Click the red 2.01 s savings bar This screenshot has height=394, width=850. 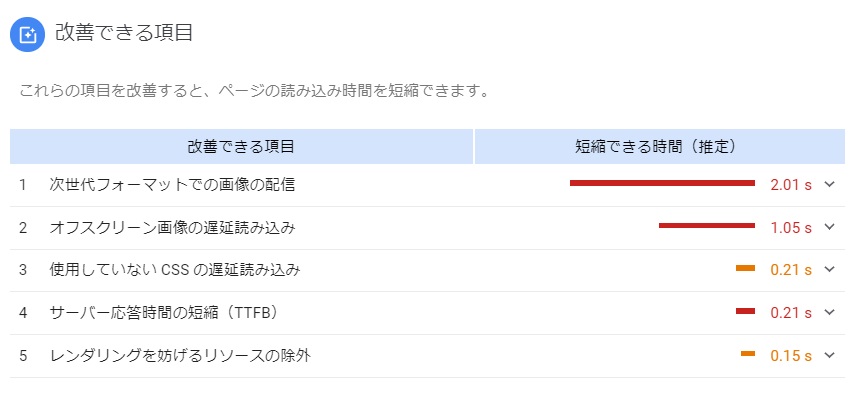662,183
